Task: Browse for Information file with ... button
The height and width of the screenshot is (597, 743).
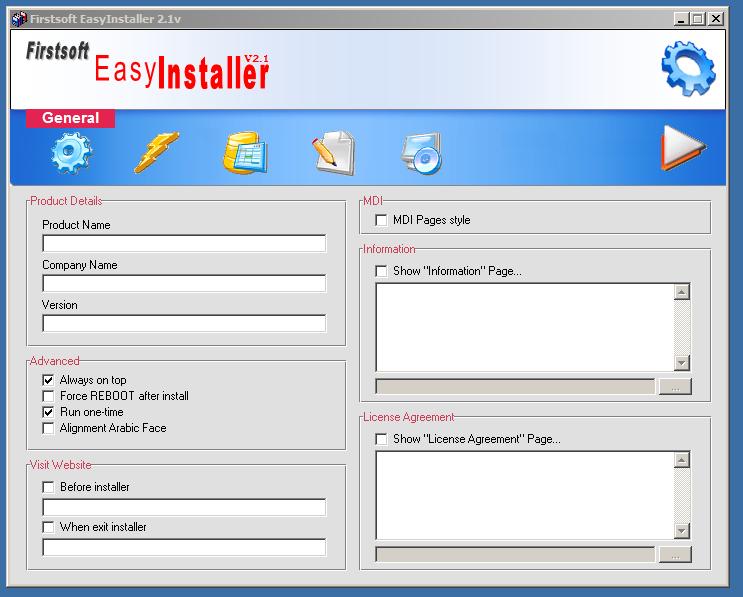Action: click(x=675, y=387)
